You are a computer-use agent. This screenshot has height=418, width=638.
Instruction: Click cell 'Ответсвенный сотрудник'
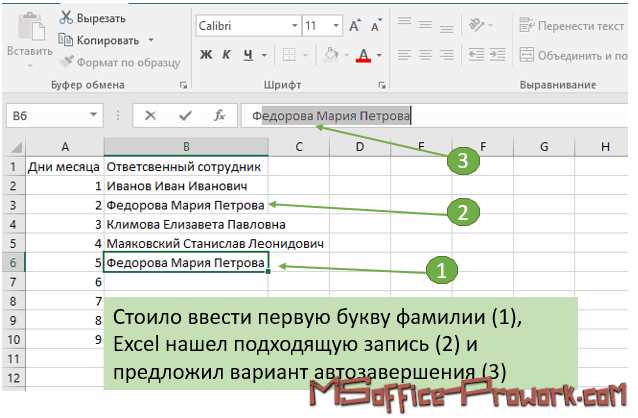click(184, 166)
